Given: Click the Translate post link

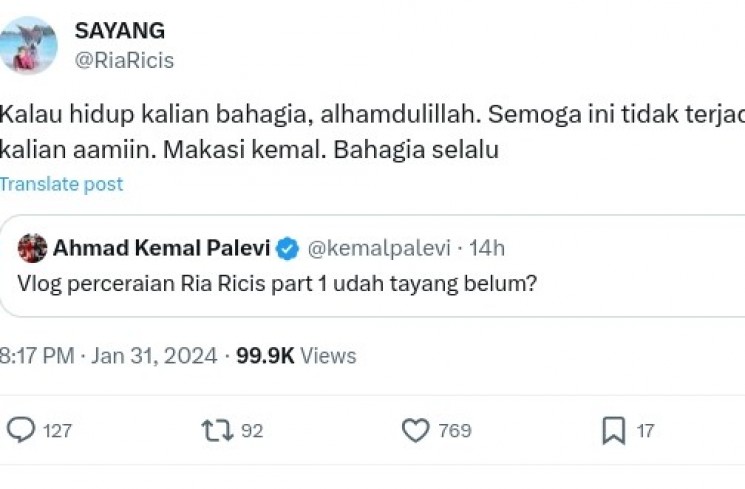Looking at the screenshot, I should (62, 184).
